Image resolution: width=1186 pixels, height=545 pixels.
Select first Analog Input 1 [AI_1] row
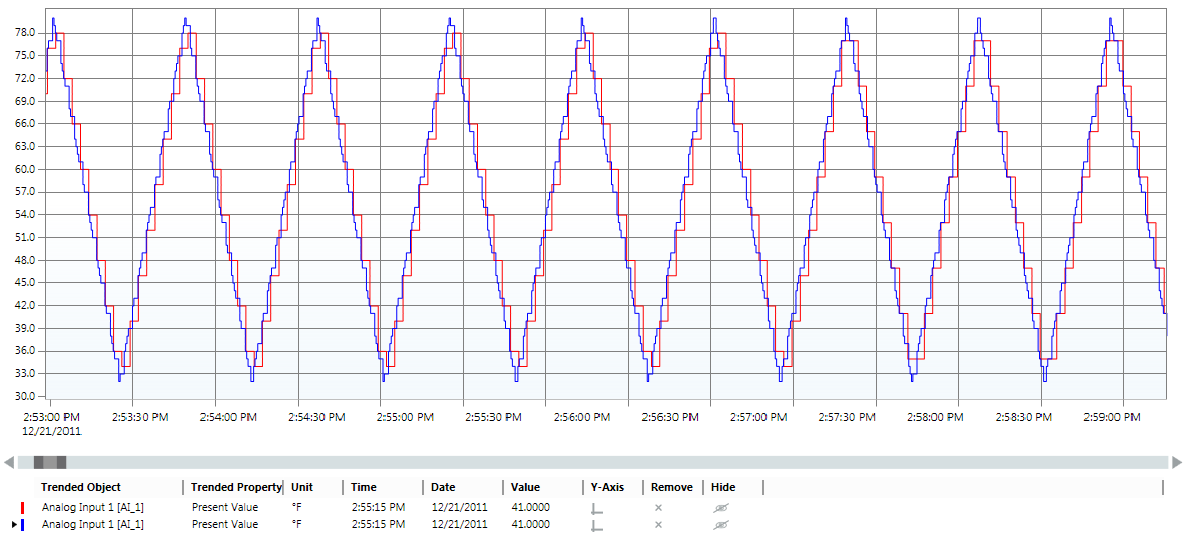point(92,508)
